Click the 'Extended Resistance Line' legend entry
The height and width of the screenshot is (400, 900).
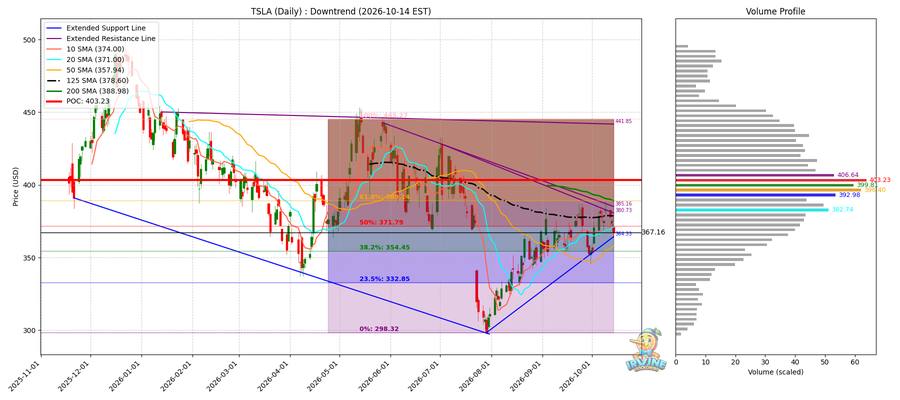(101, 38)
